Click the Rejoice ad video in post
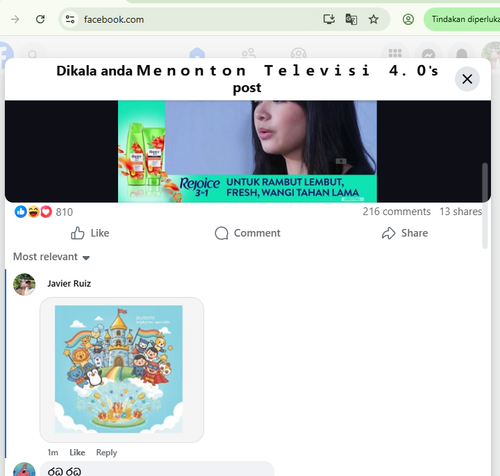Screen dimensions: 500x476 point(247,151)
